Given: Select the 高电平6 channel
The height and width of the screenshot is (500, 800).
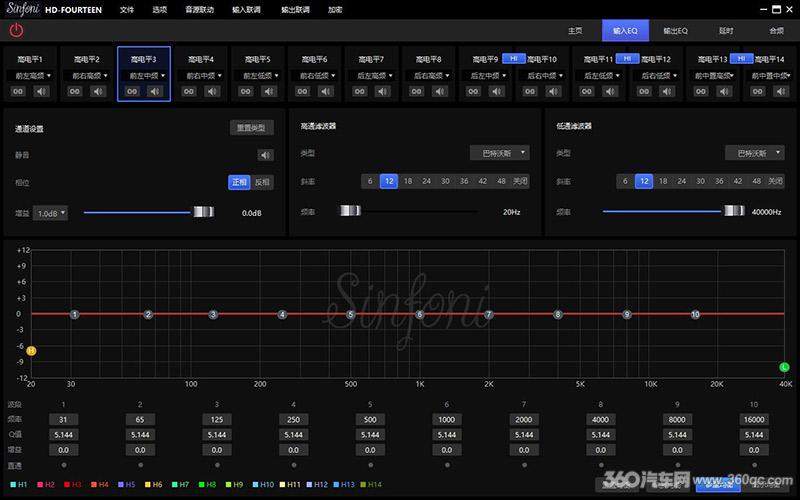Looking at the screenshot, I should pos(314,59).
